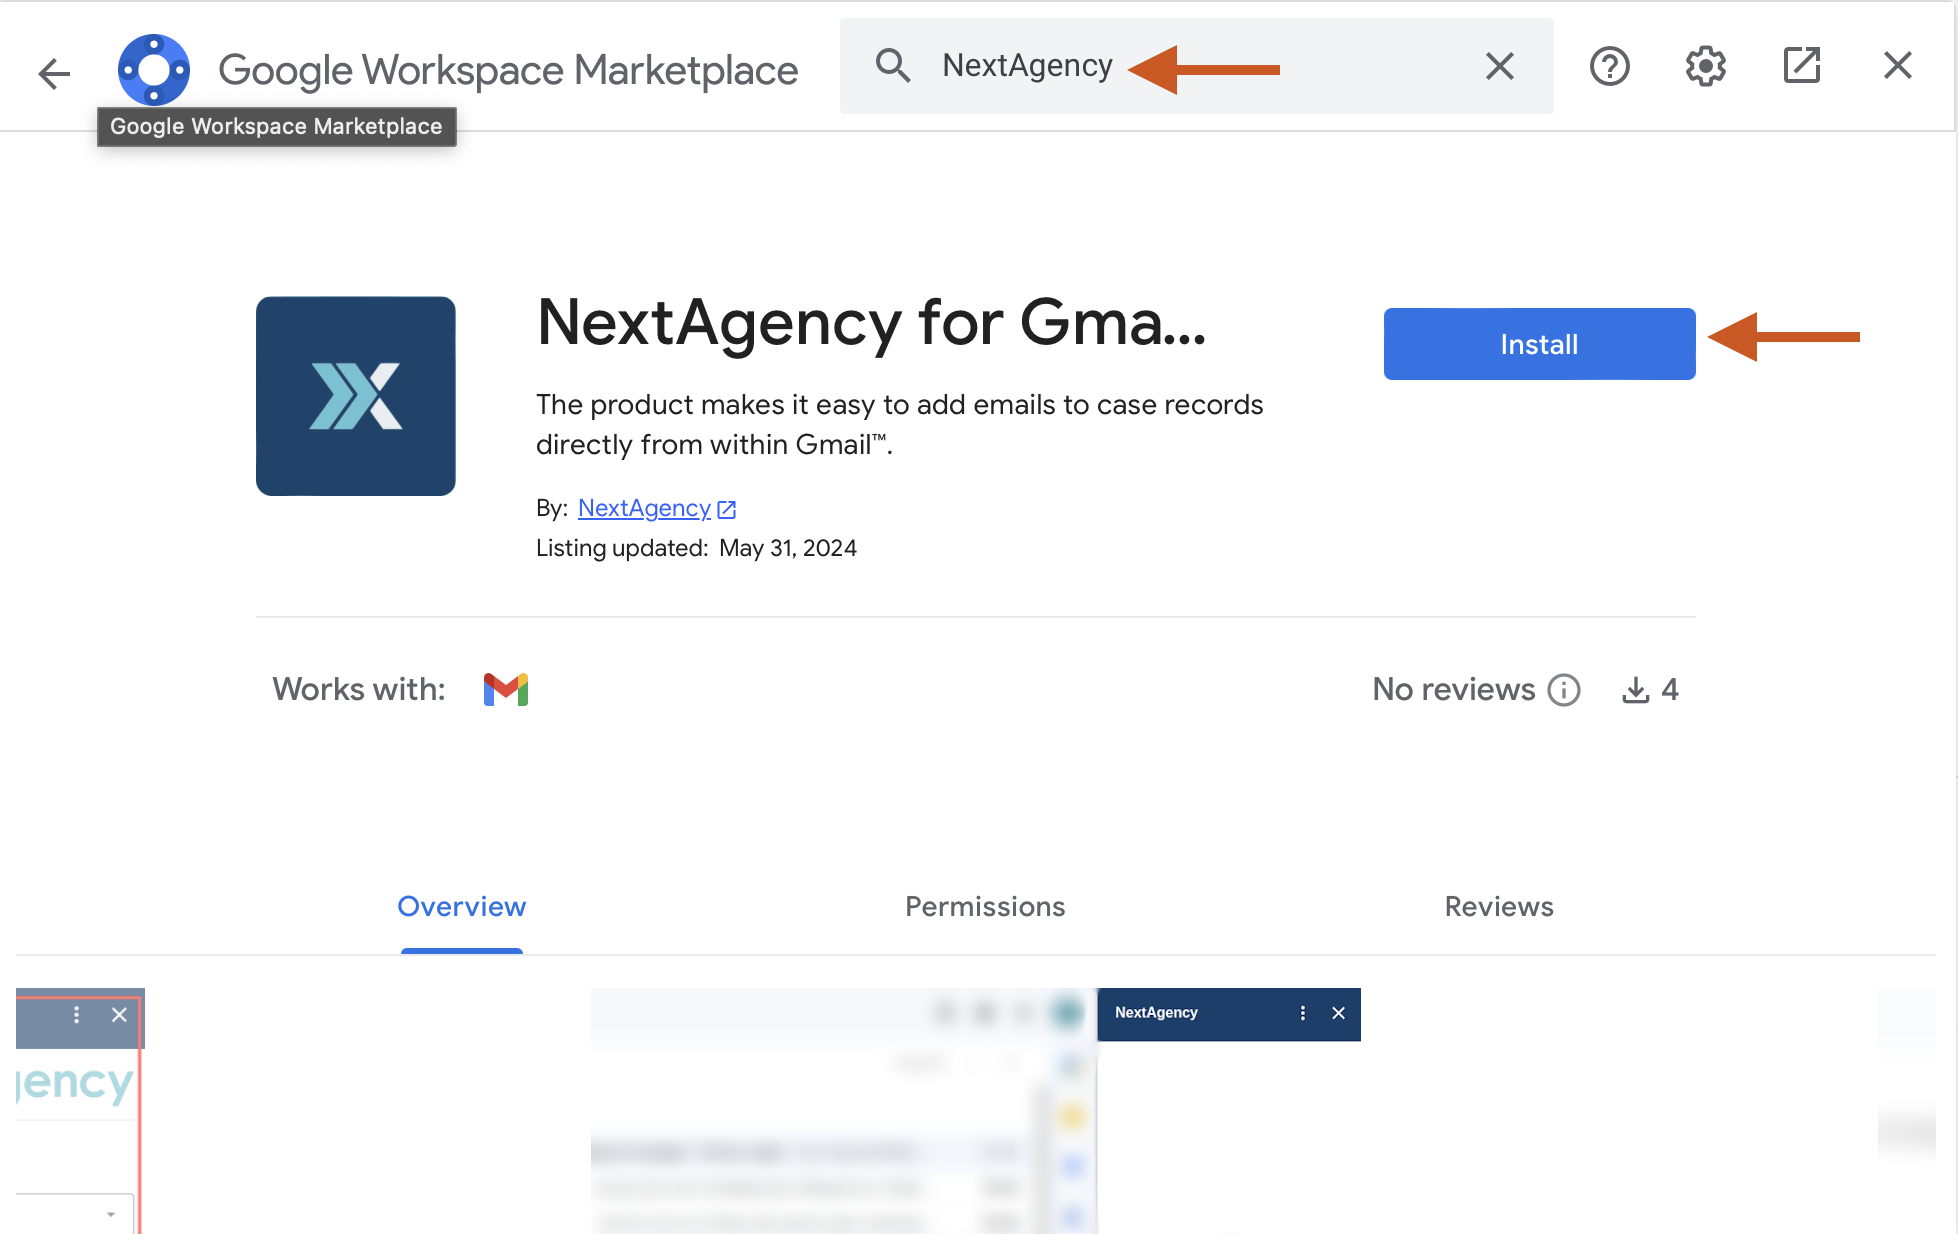Open the help question mark icon
Screen dimensions: 1958x1234
(x=1609, y=66)
